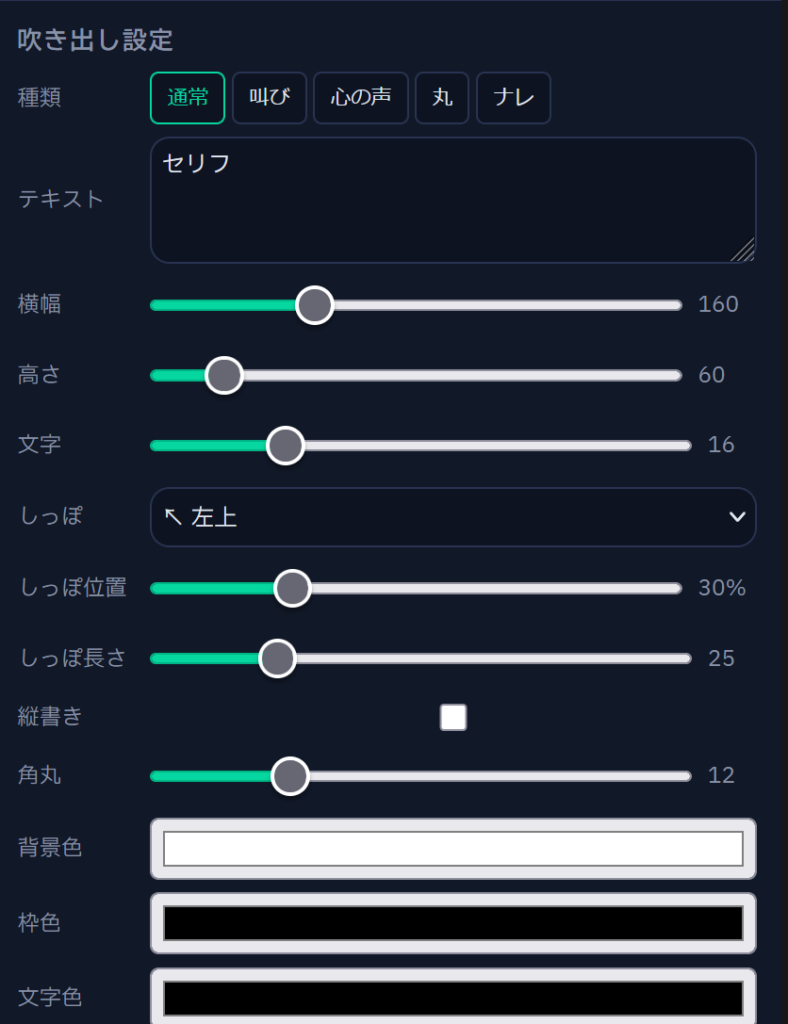Open the 文字色 text color swatch
This screenshot has height=1024, width=788.
click(452, 997)
